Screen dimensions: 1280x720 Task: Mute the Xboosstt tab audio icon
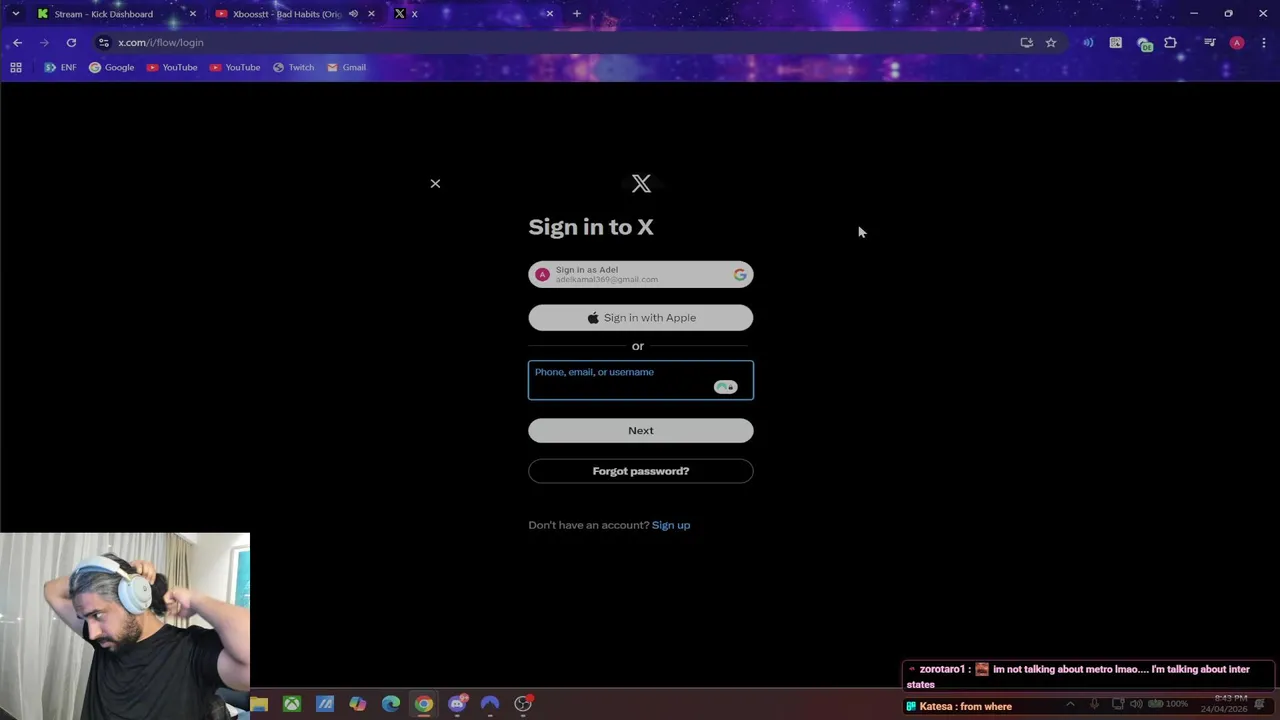[353, 14]
